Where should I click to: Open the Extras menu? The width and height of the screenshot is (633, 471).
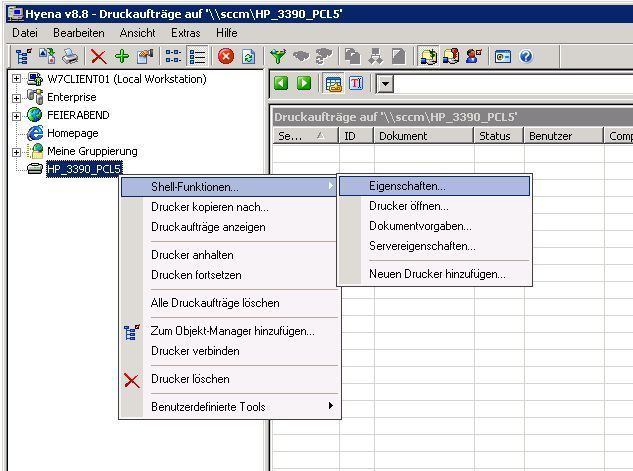tap(186, 33)
